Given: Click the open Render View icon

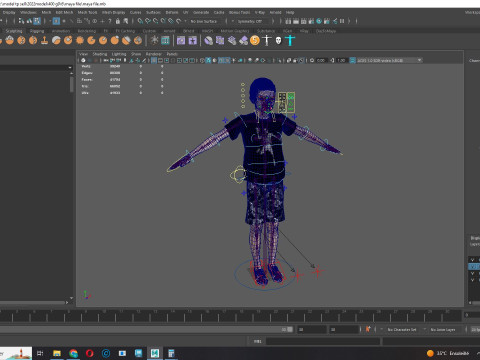Looking at the screenshot, I should pyautogui.click(x=288, y=21).
